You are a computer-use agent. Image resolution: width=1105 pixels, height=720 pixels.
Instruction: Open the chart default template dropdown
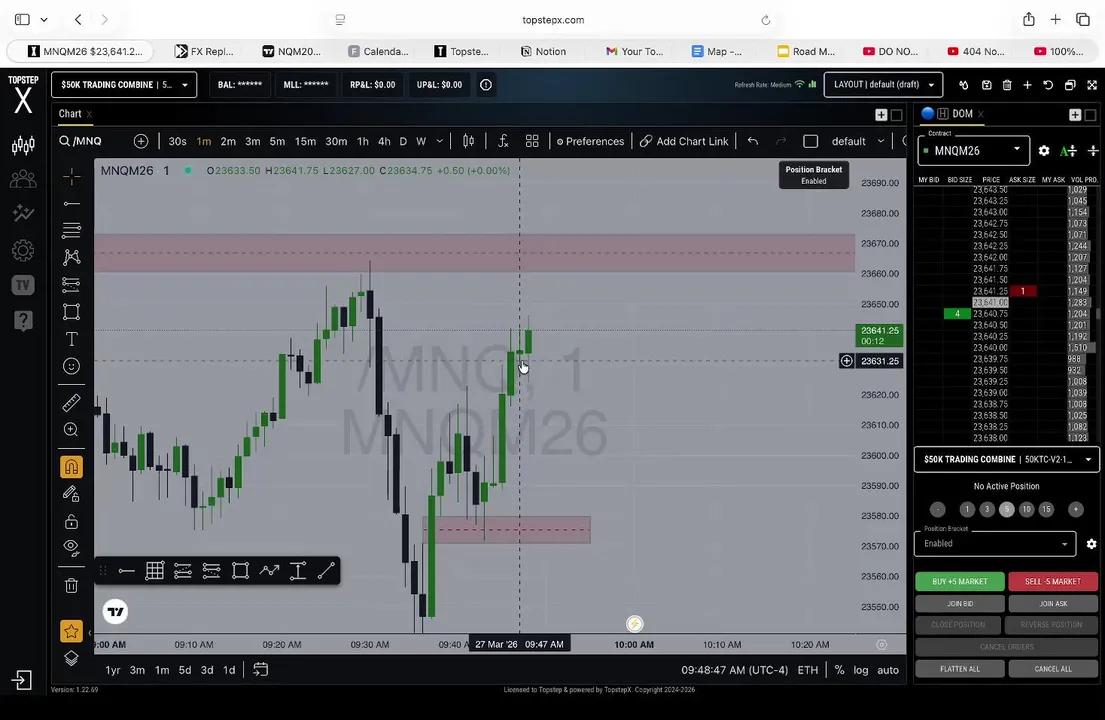pos(857,142)
